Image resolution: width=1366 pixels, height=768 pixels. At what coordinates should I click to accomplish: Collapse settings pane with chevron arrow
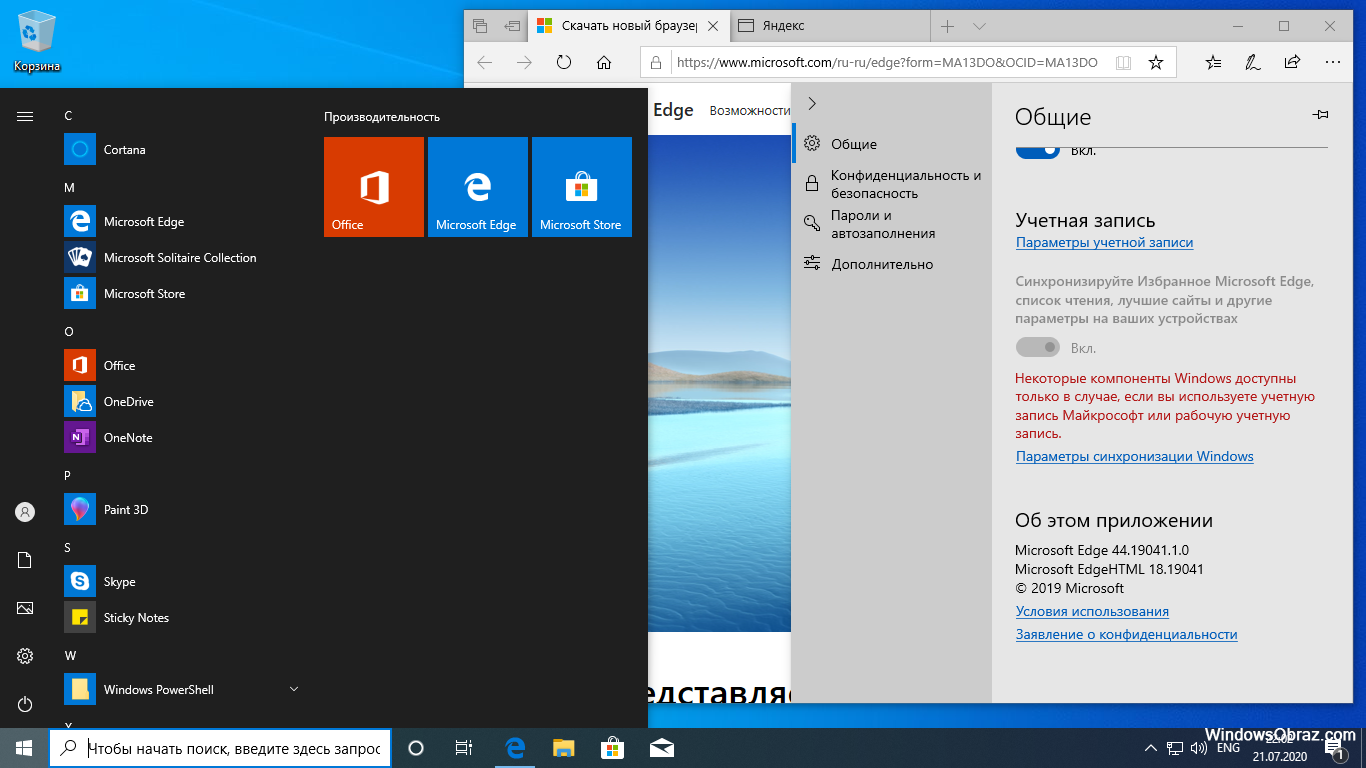812,104
